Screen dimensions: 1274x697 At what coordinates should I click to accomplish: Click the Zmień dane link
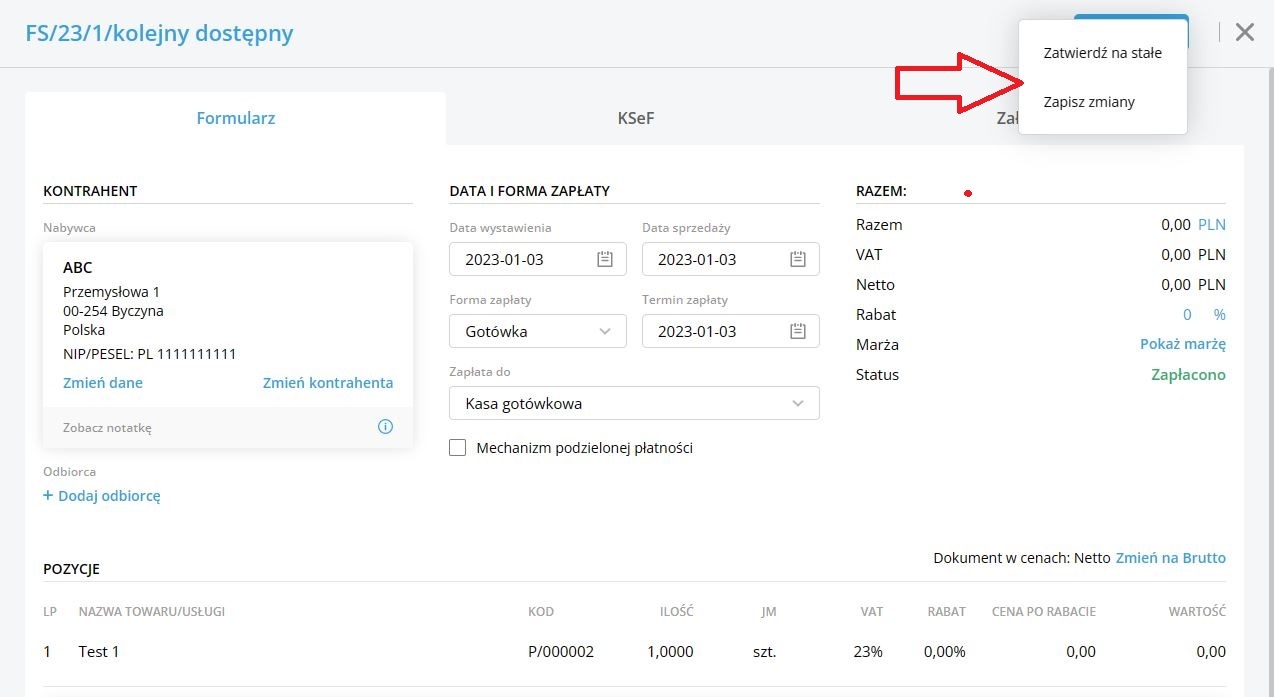click(x=102, y=382)
